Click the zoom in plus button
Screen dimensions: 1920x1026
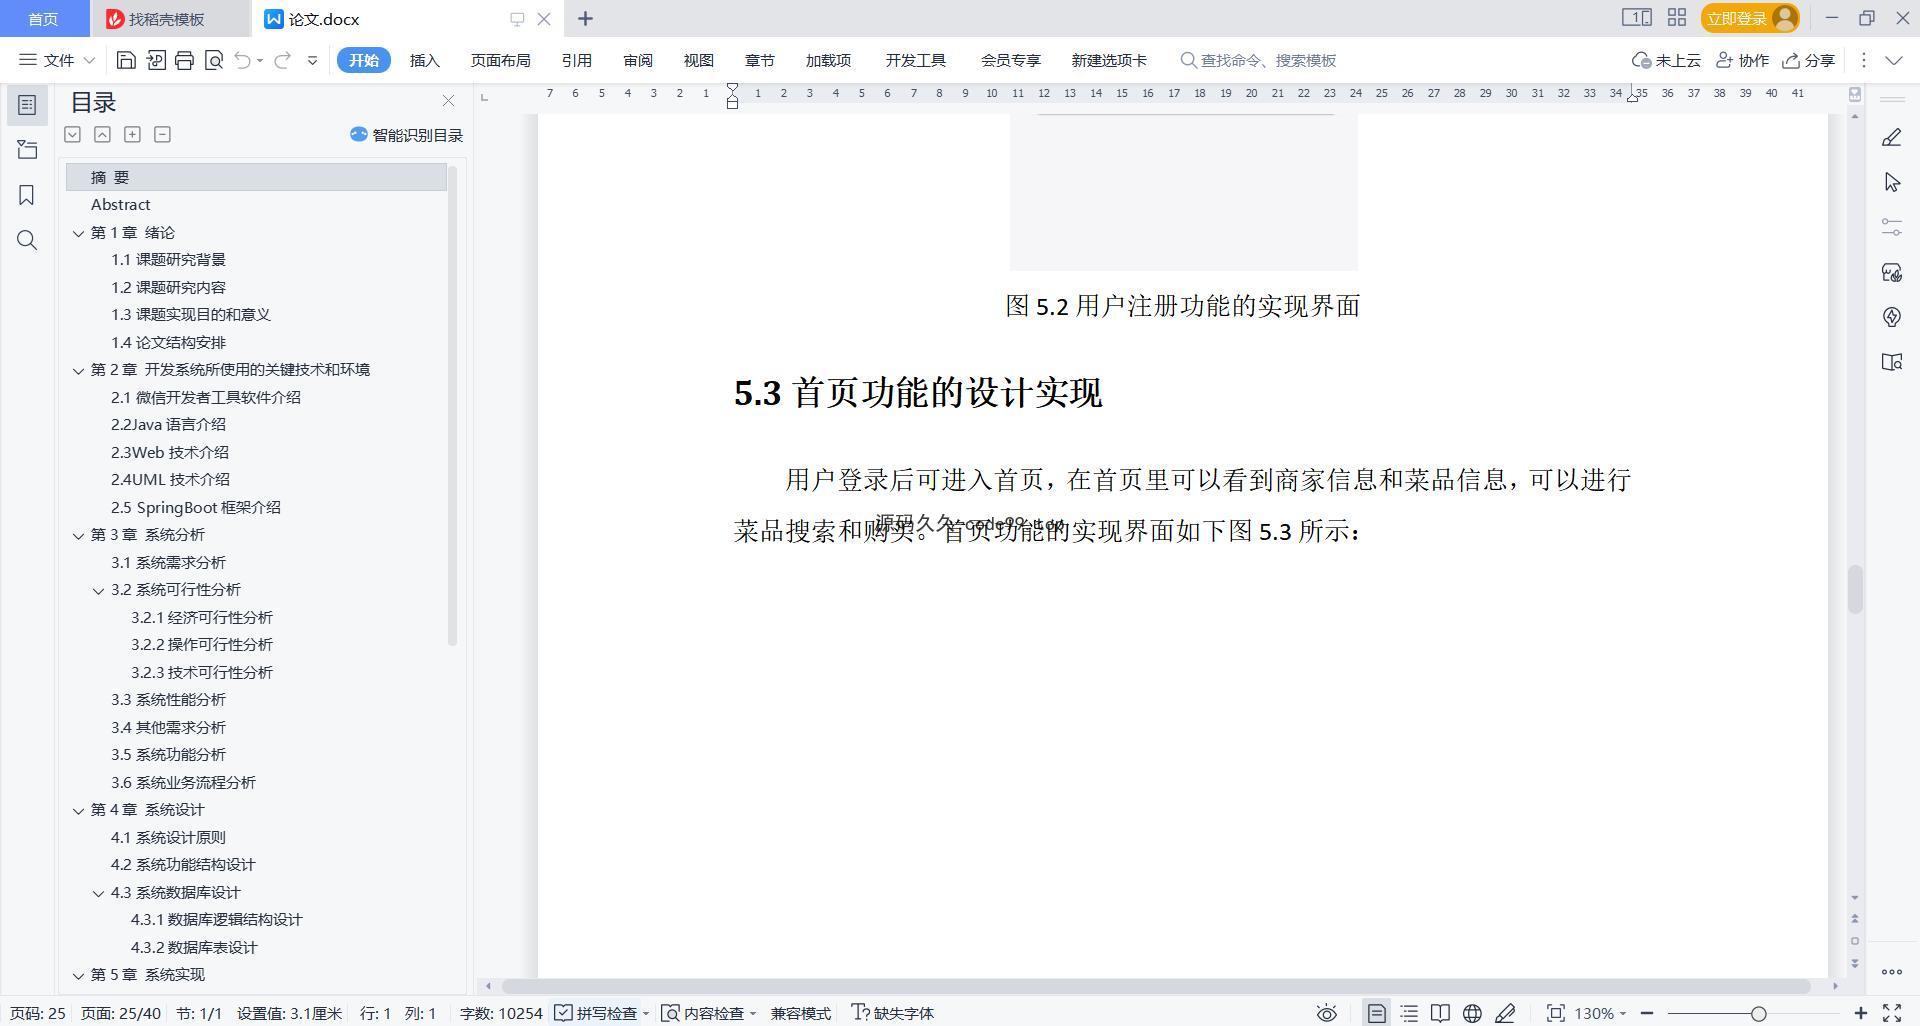pos(1860,1013)
